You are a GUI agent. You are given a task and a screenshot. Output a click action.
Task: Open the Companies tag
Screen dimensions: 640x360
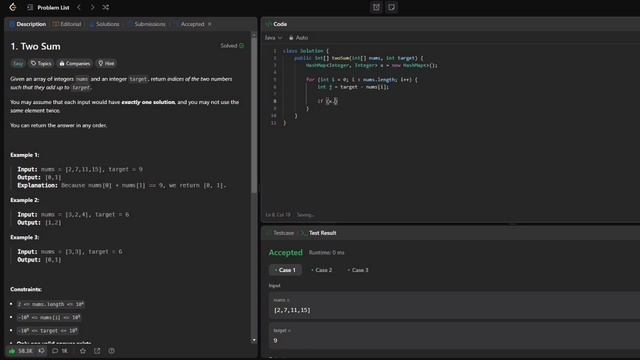(x=75, y=63)
